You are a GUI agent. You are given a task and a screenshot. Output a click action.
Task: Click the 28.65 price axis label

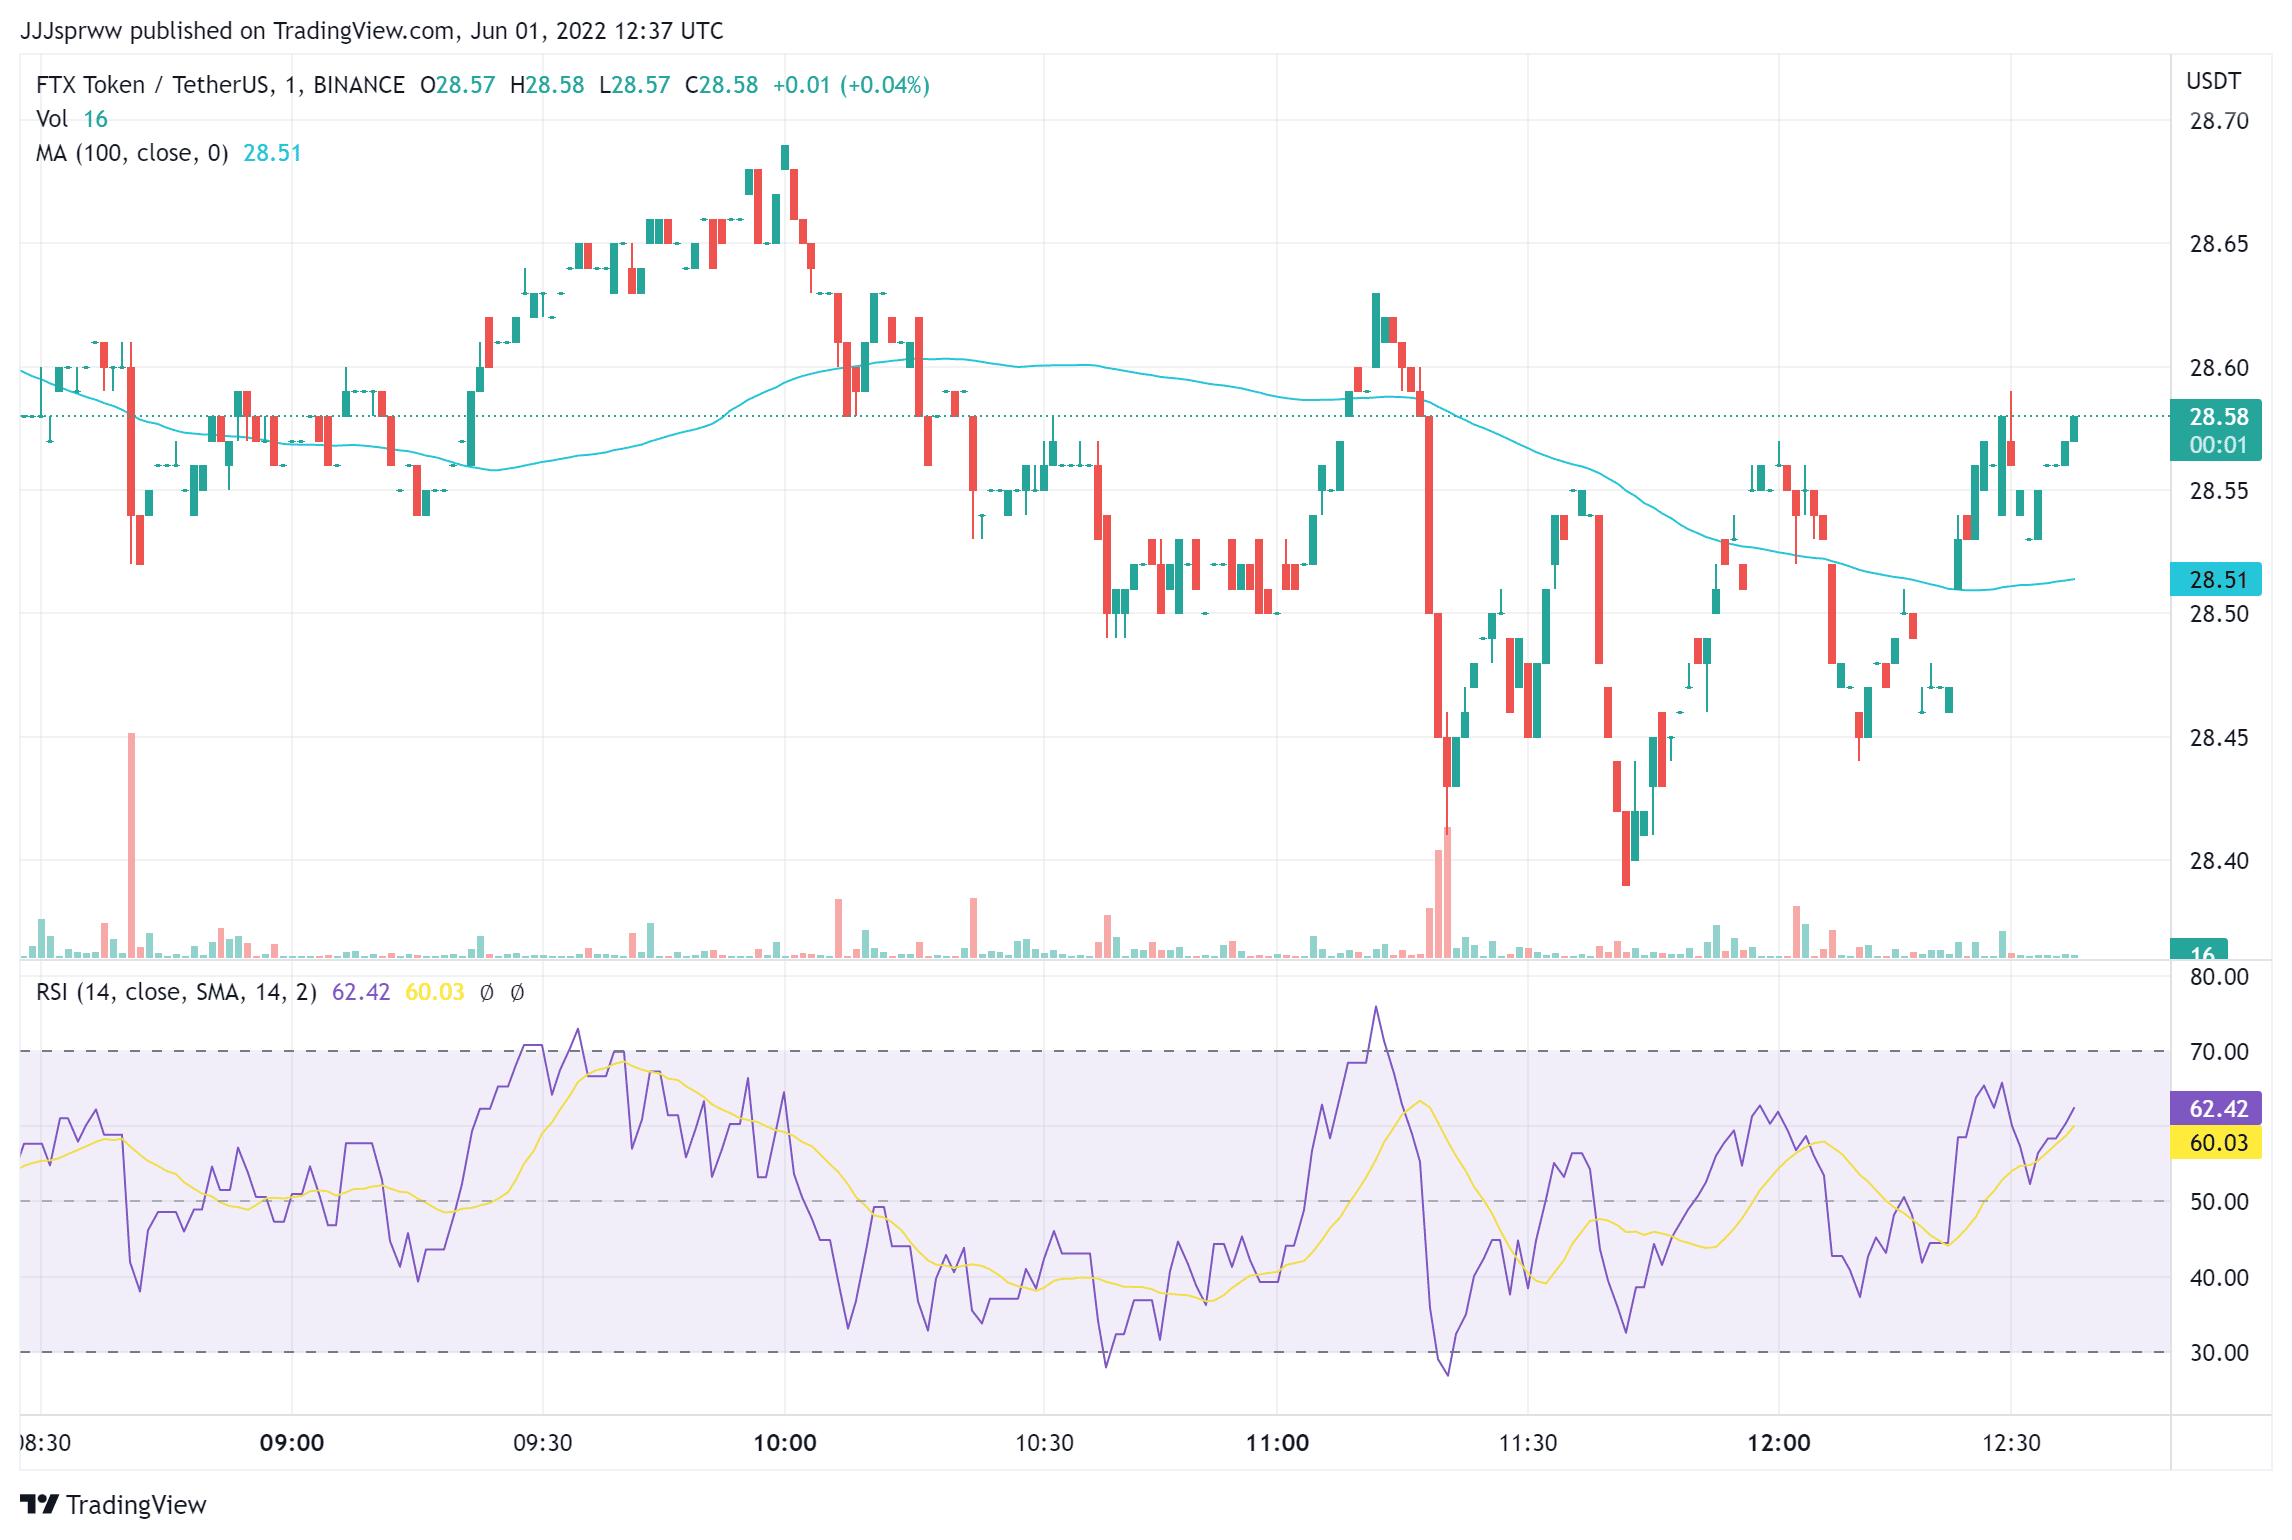pos(2219,244)
